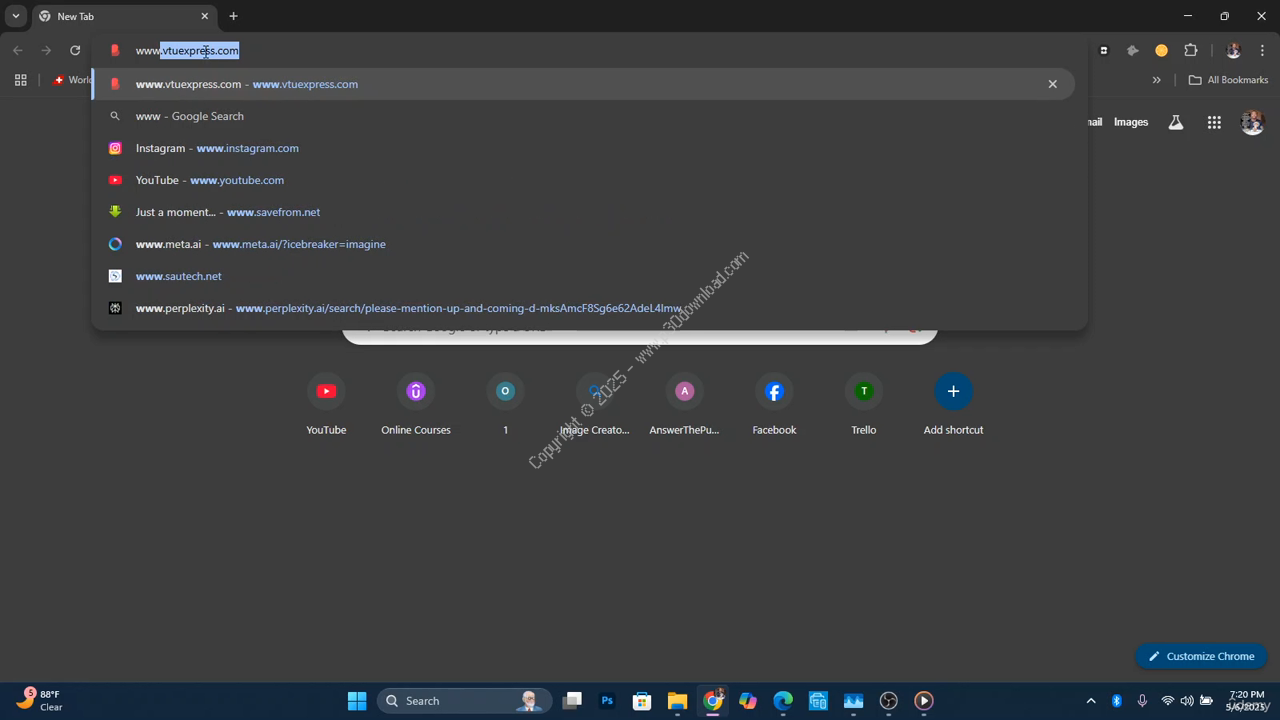
Task: Open the shortcut labeled 1
Action: click(505, 404)
